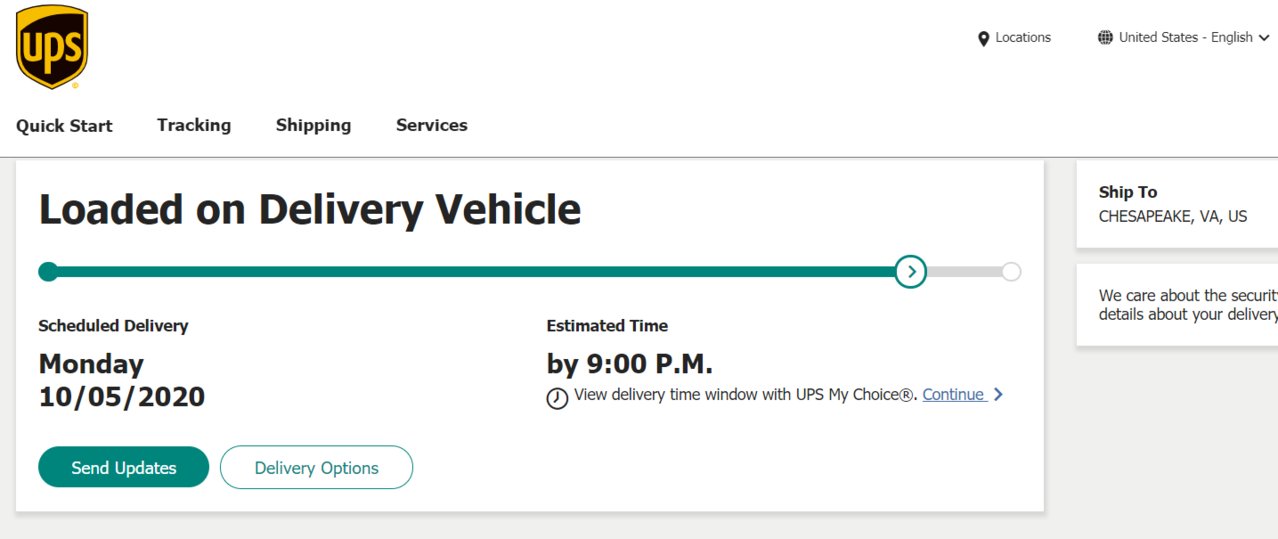Click the UPS shield logo
This screenshot has height=539, width=1278.
(52, 46)
